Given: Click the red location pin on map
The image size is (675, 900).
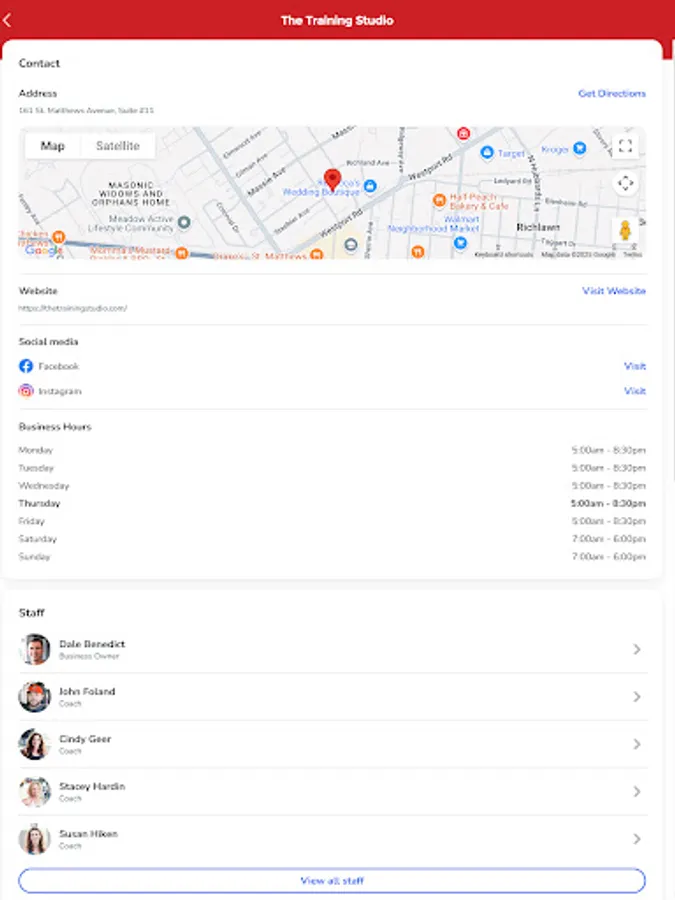Looking at the screenshot, I should pyautogui.click(x=332, y=180).
